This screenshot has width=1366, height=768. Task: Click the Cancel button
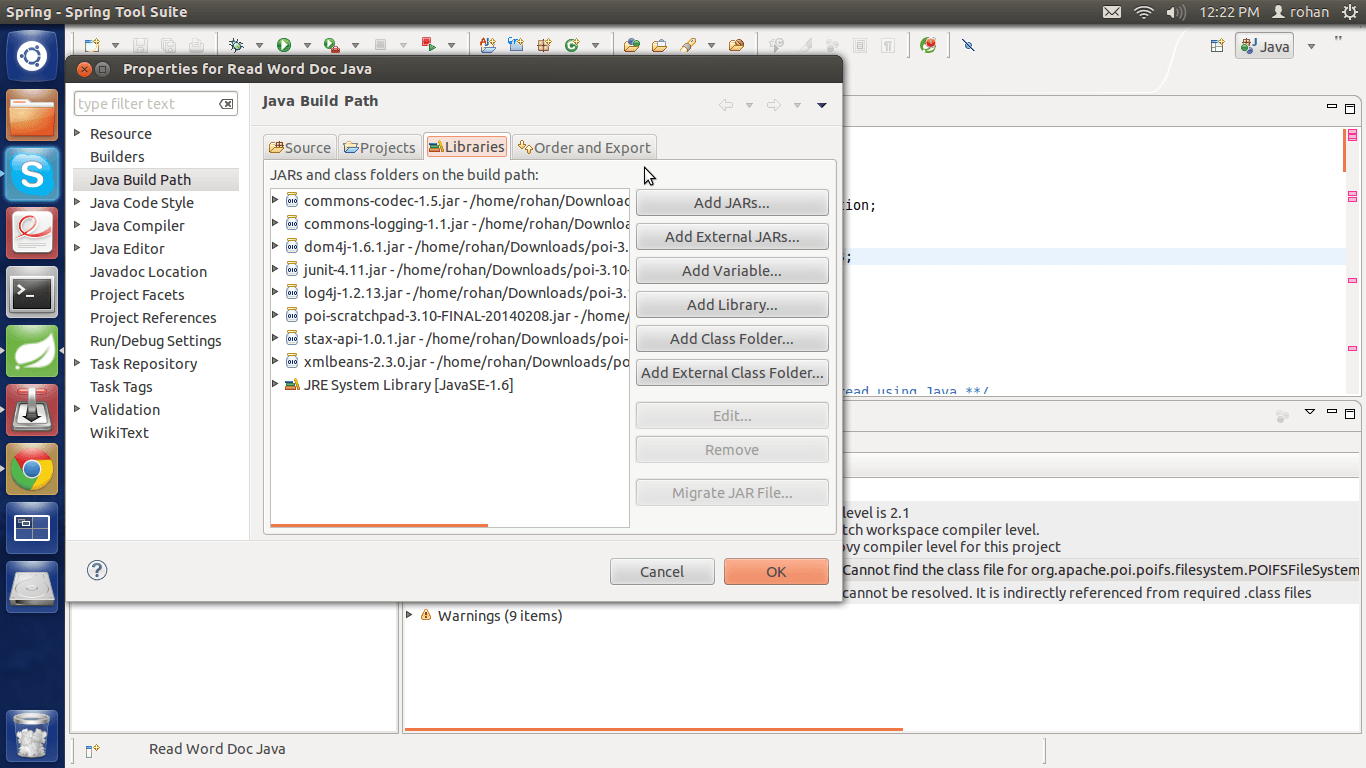(x=662, y=572)
